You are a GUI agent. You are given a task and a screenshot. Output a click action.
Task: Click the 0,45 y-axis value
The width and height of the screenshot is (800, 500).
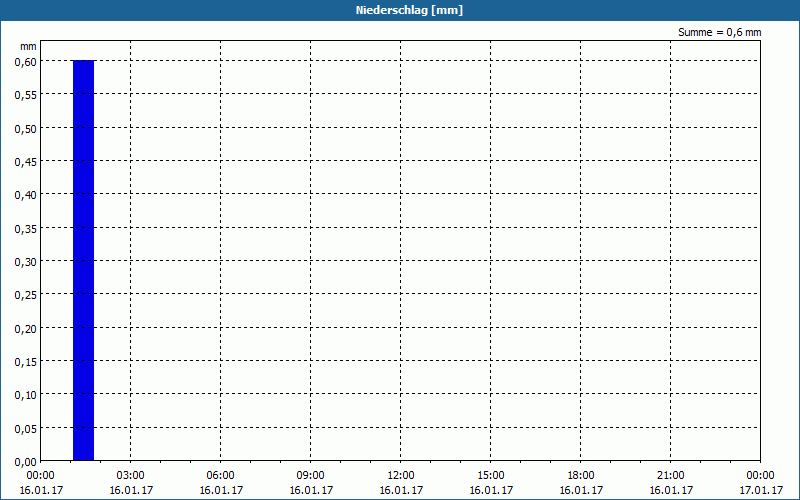(26, 162)
